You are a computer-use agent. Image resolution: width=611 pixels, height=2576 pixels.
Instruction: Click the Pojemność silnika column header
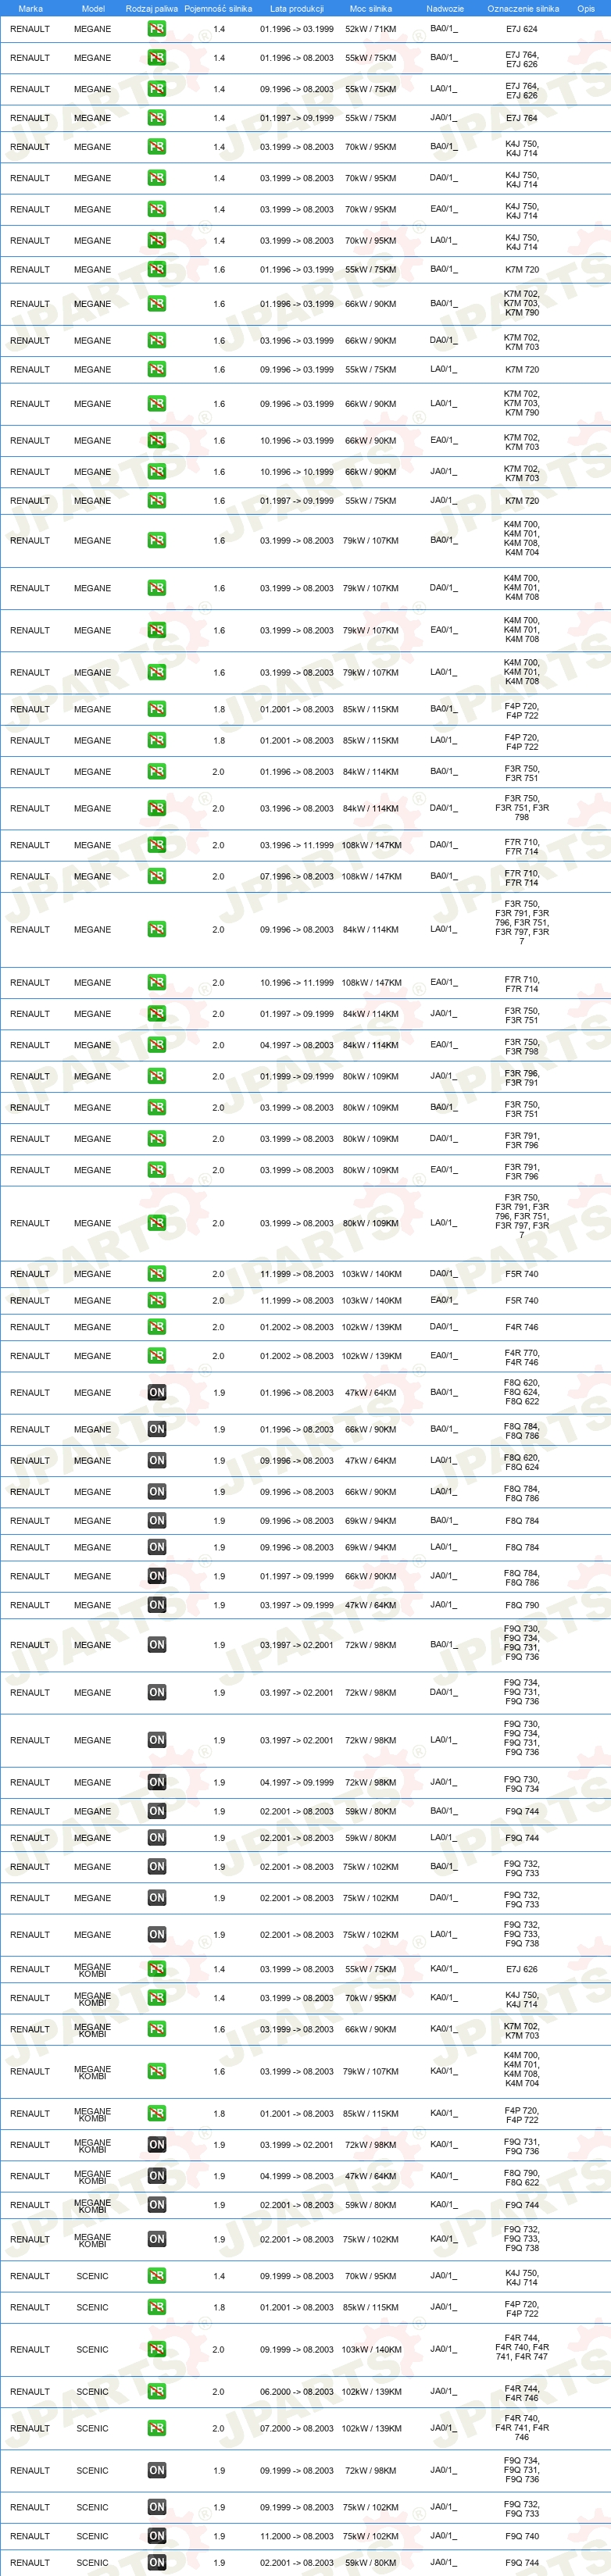(x=218, y=8)
